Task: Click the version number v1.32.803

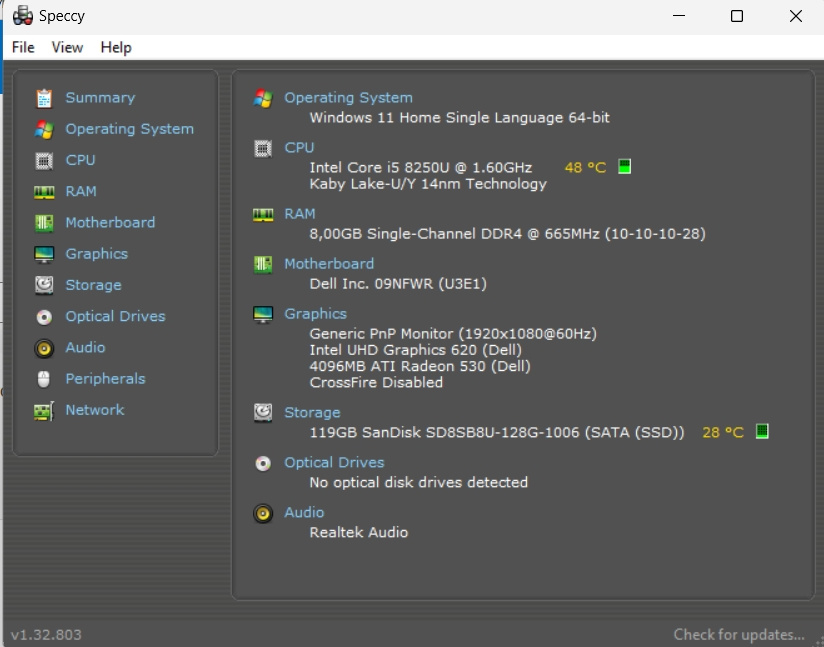Action: pos(46,635)
